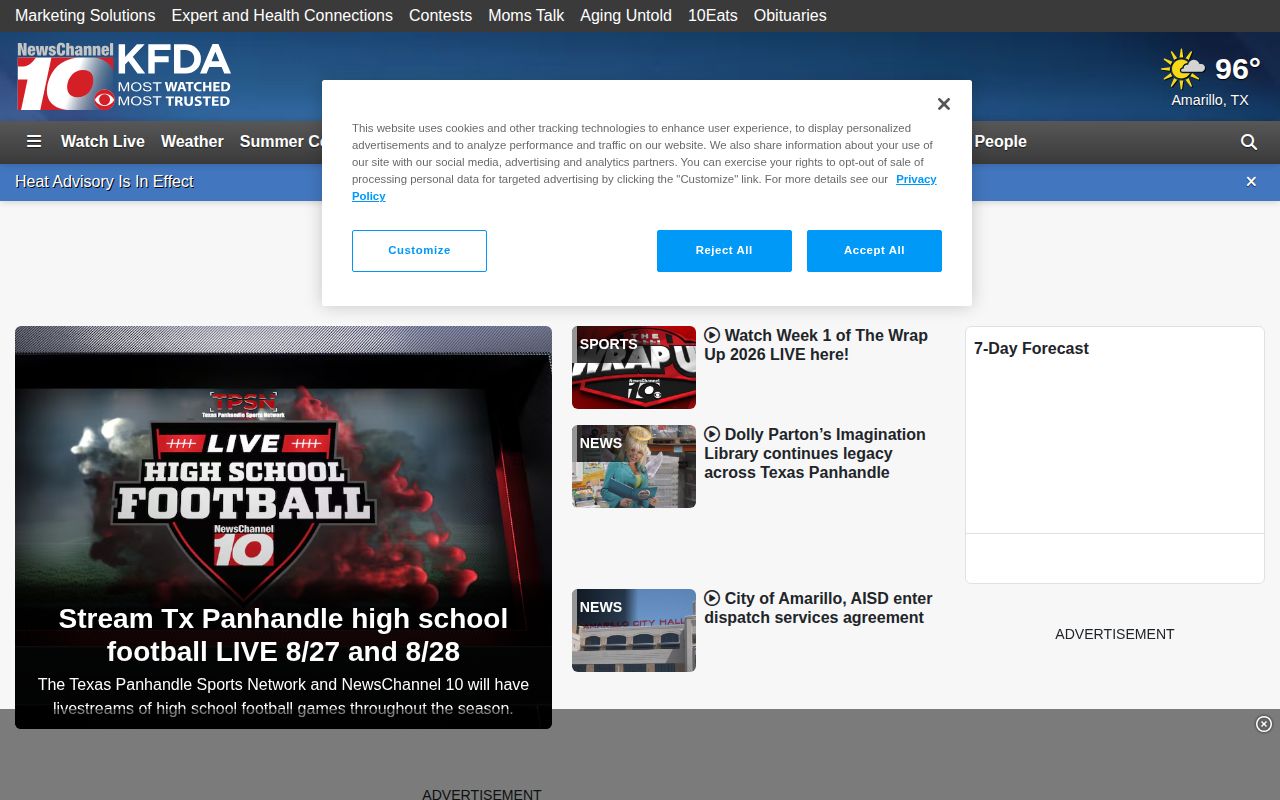Click the sunny weather icon
This screenshot has width=1280, height=800.
point(1183,69)
